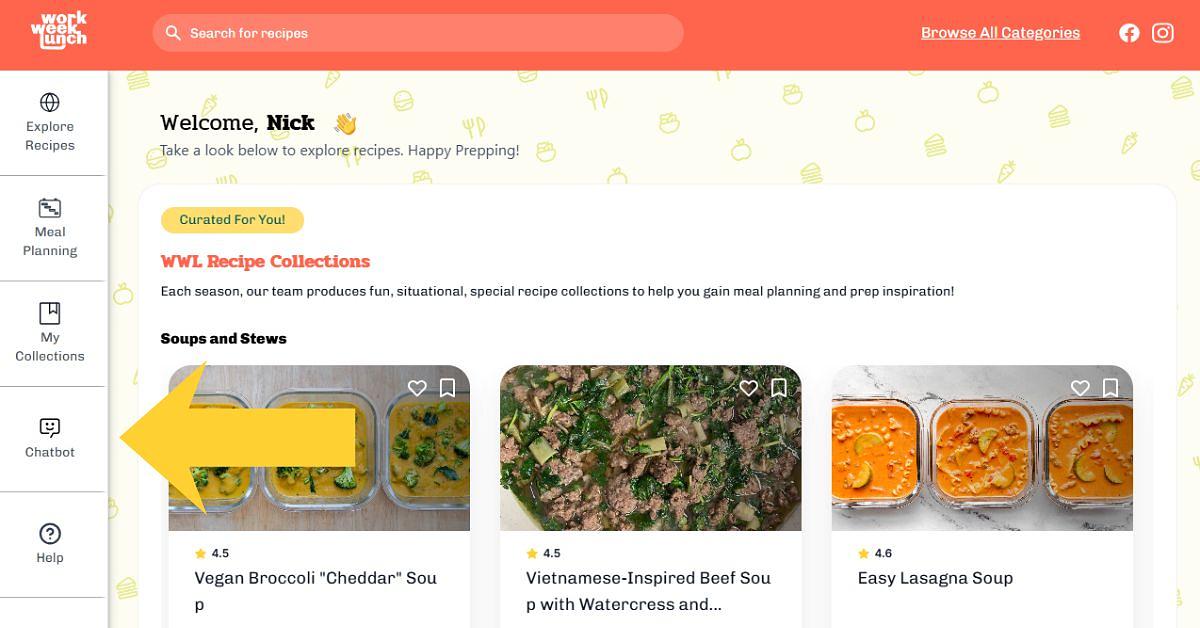1200x628 pixels.
Task: Select Explore Recipes in the sidebar
Action: [50, 122]
